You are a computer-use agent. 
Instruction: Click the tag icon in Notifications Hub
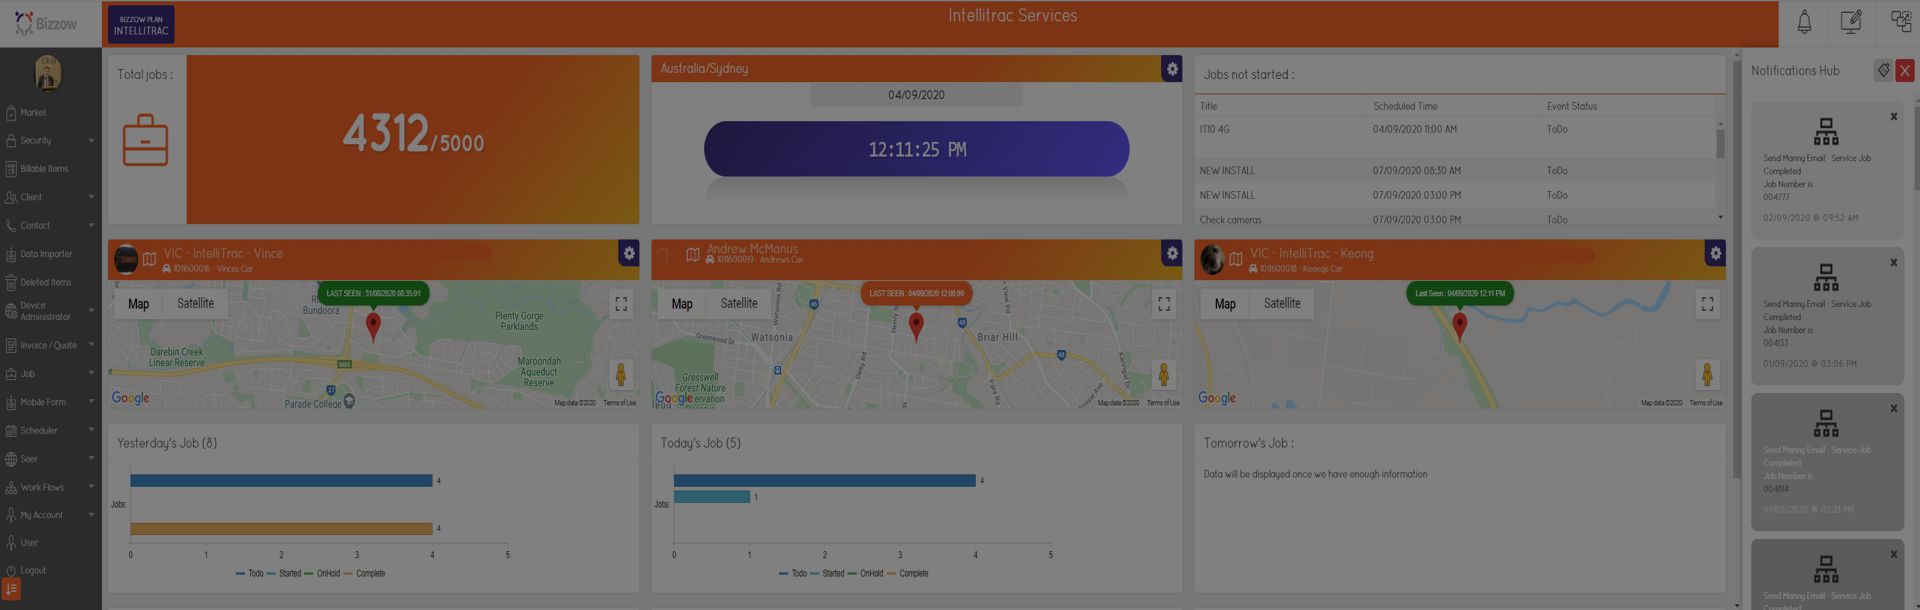tap(1883, 70)
